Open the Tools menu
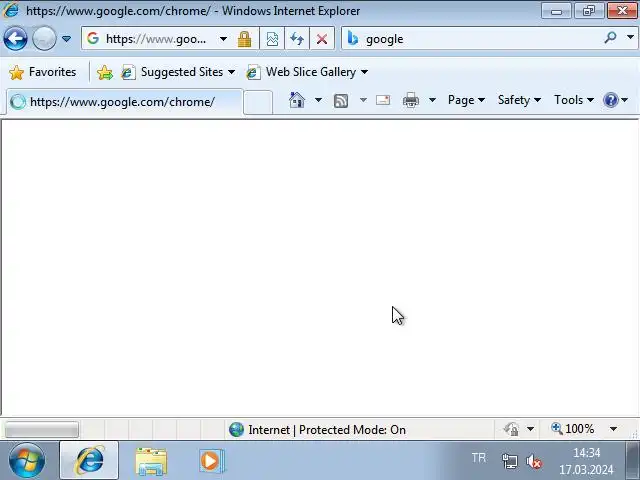The height and width of the screenshot is (480, 640). click(x=573, y=100)
